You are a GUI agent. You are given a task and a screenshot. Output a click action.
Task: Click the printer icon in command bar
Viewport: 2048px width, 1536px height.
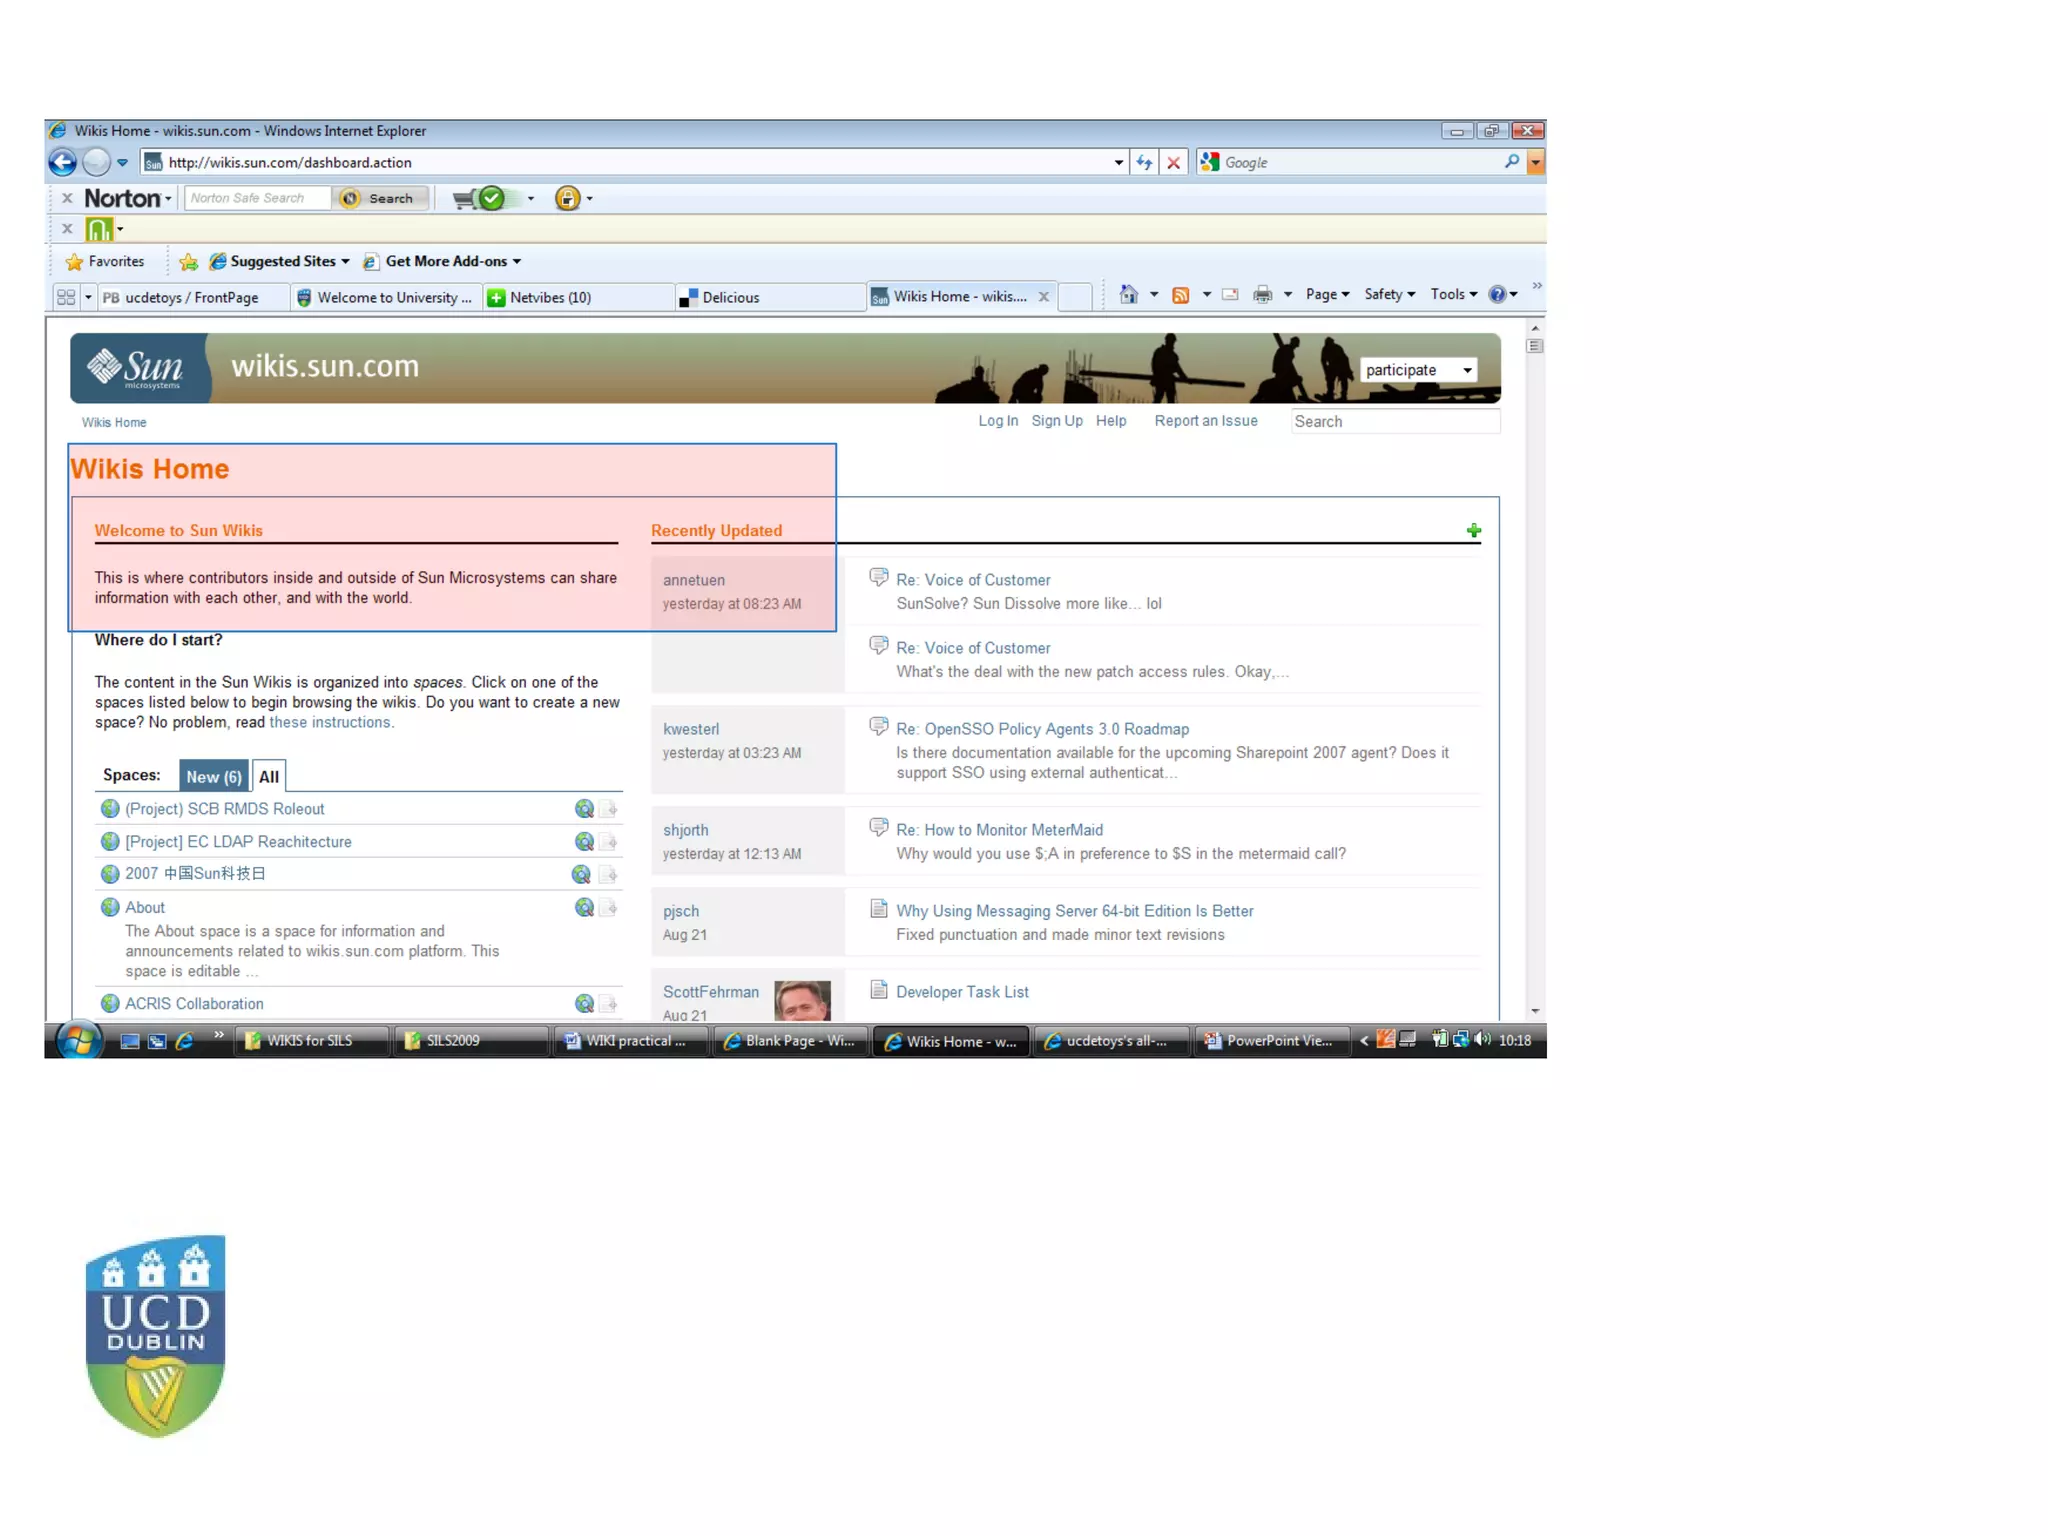tap(1262, 295)
